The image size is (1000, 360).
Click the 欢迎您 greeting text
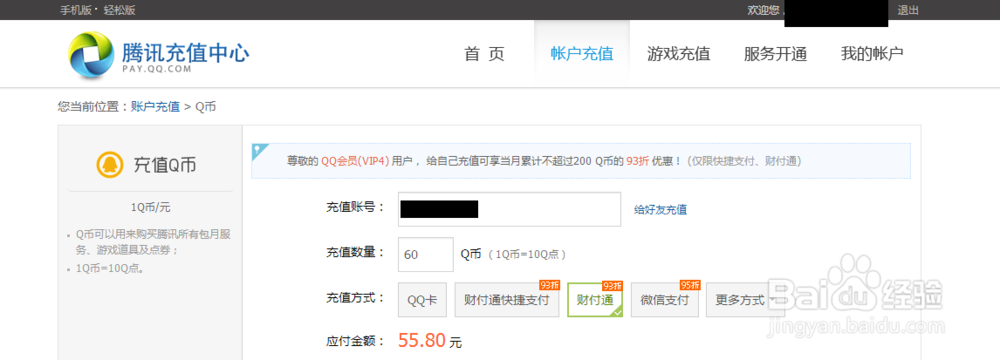tap(763, 10)
